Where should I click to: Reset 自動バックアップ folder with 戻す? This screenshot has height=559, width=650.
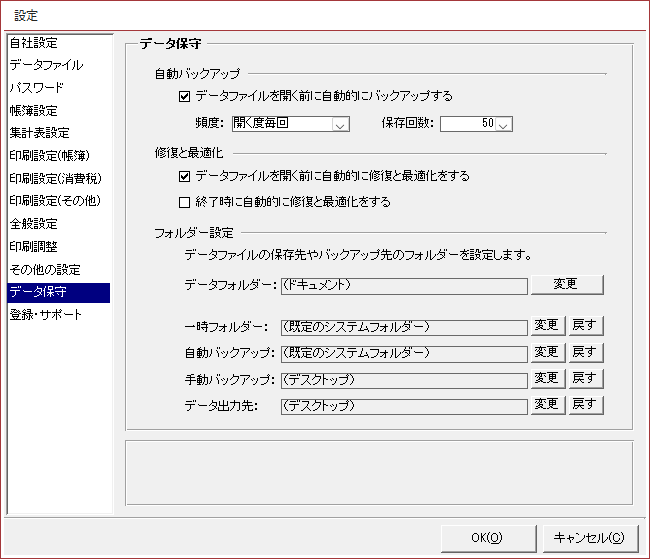pyautogui.click(x=585, y=352)
